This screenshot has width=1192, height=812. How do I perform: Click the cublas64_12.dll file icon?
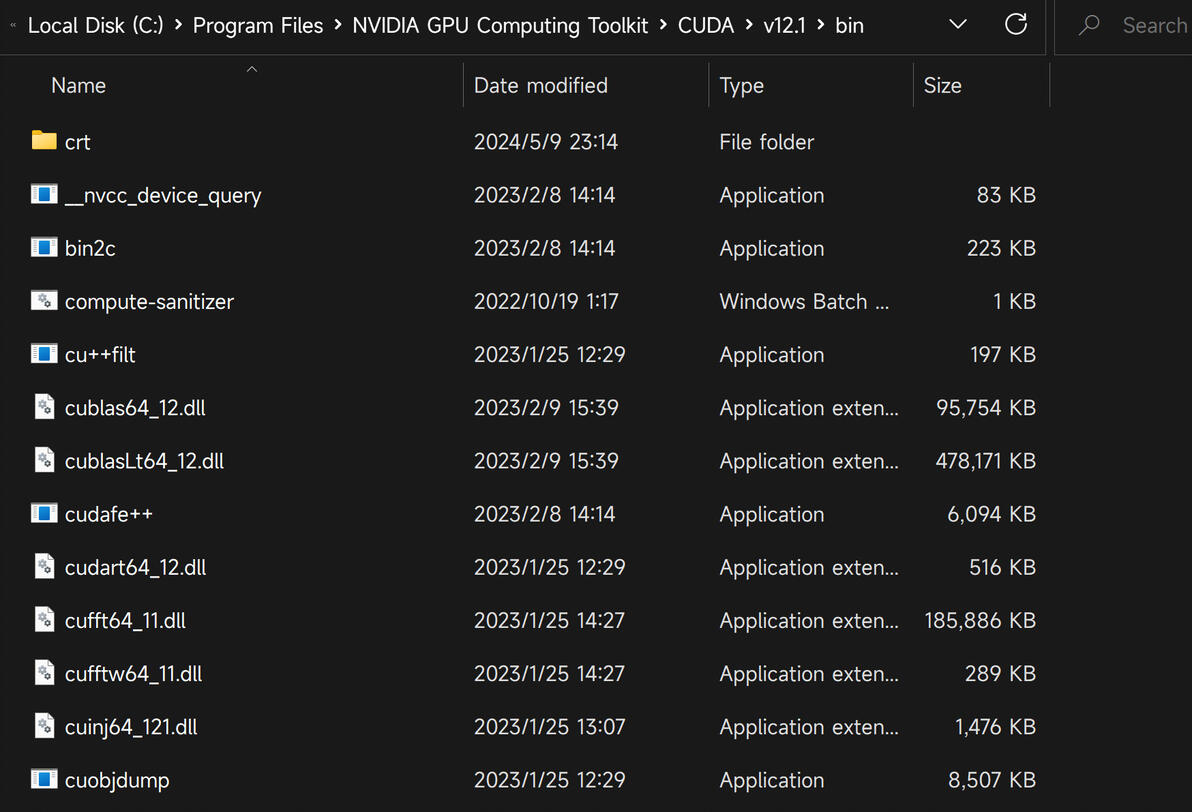[44, 407]
